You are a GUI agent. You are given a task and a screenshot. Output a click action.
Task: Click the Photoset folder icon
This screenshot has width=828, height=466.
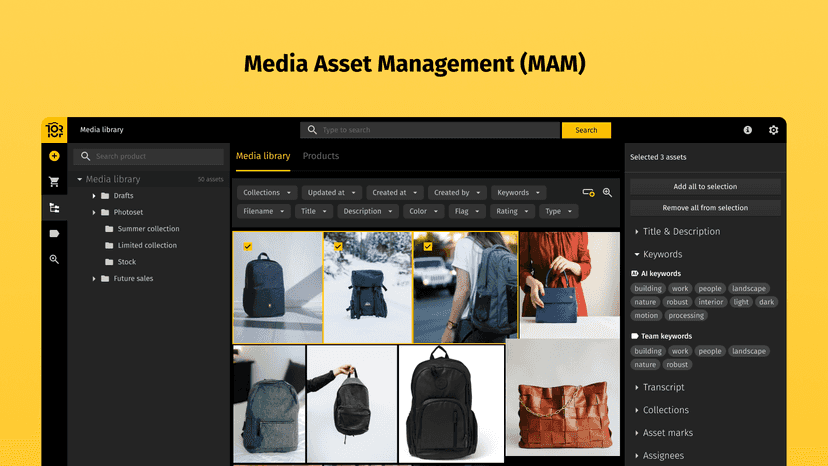pyautogui.click(x=105, y=212)
